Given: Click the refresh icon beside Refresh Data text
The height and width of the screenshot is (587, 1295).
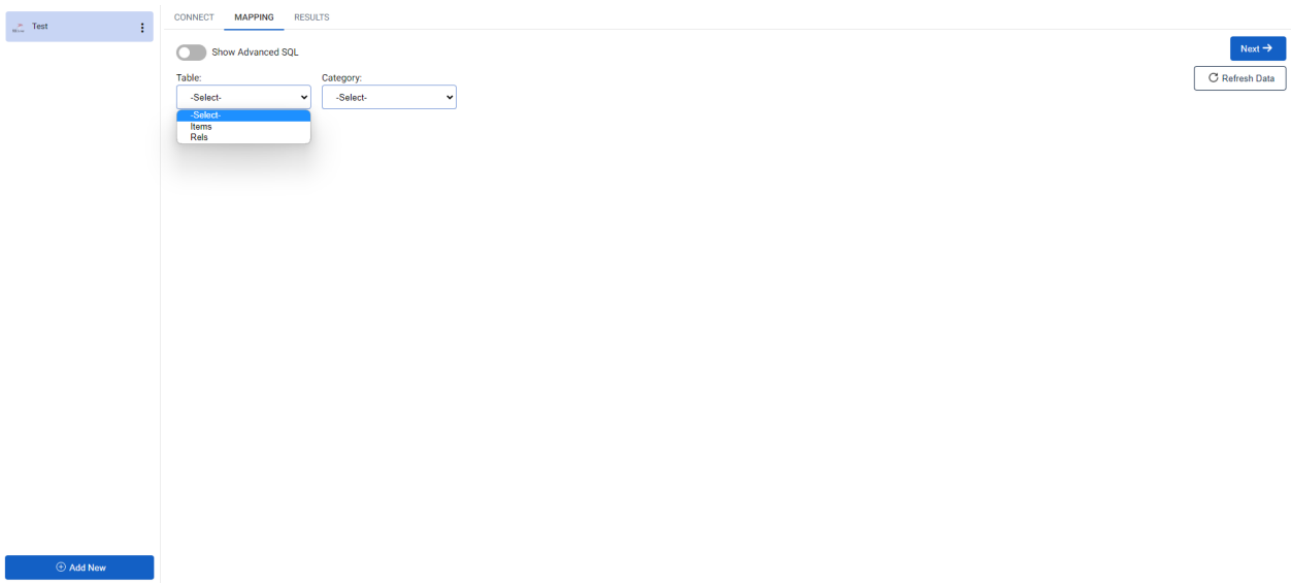Looking at the screenshot, I should click(1214, 78).
